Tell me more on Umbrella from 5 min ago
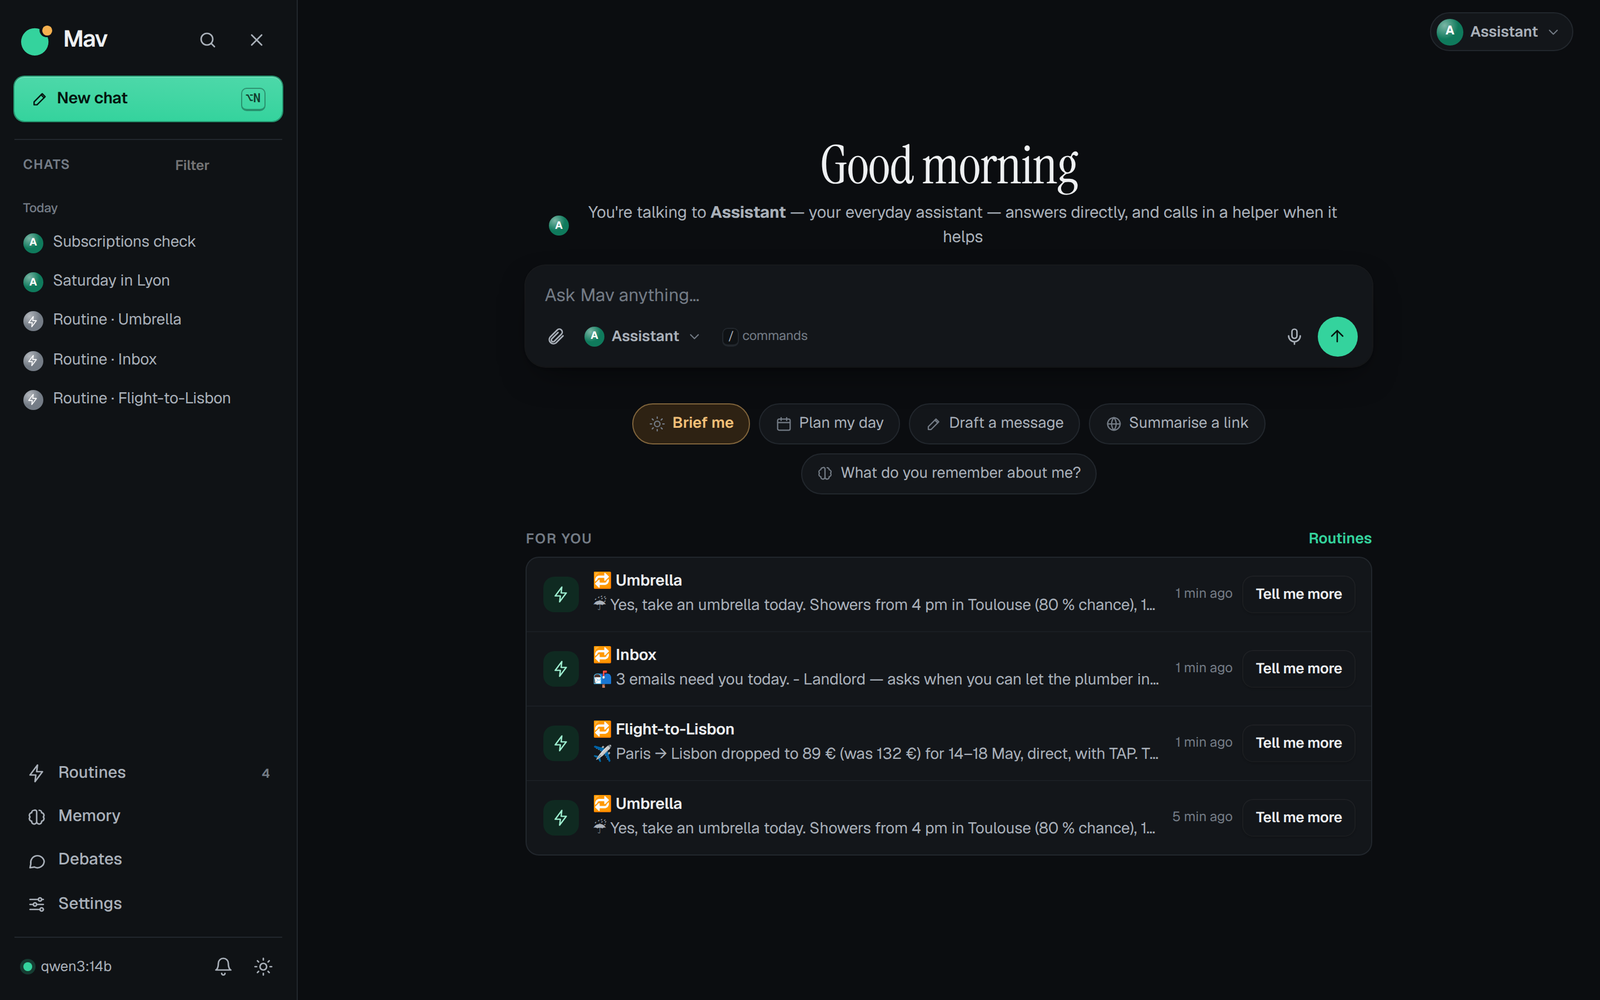Image resolution: width=1600 pixels, height=1000 pixels. tap(1299, 818)
